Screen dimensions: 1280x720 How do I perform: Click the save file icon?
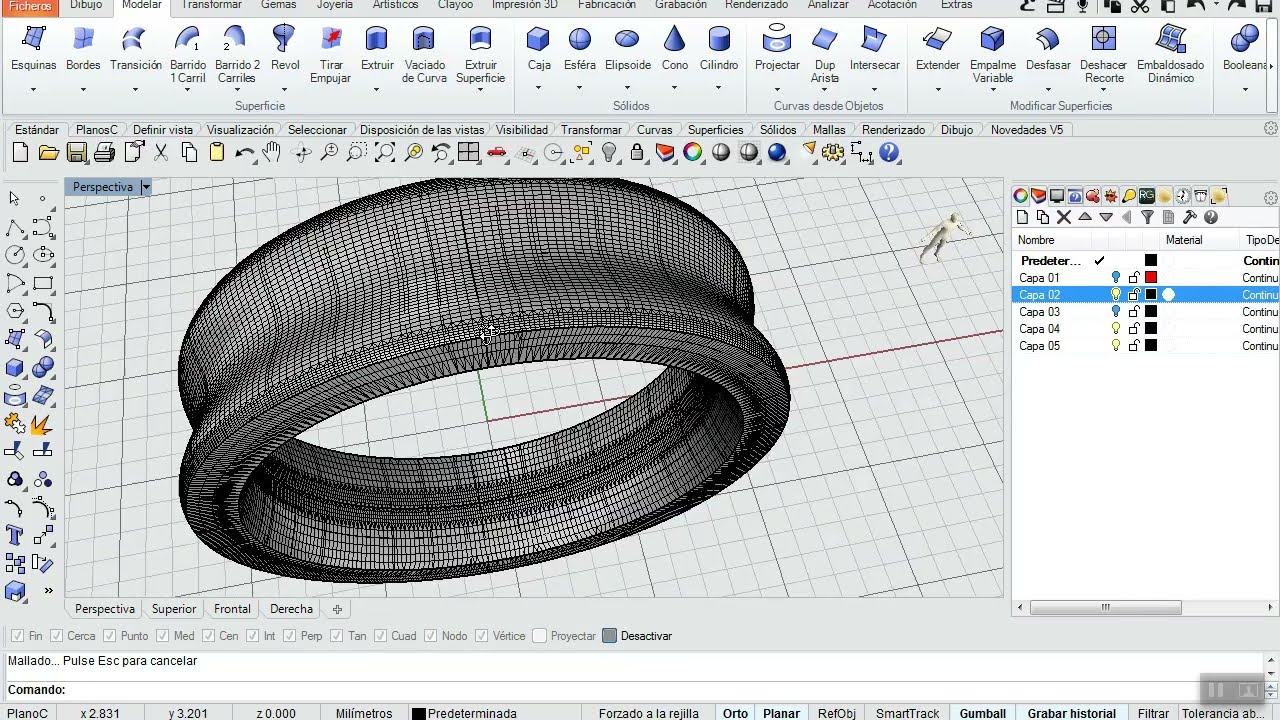[x=76, y=153]
